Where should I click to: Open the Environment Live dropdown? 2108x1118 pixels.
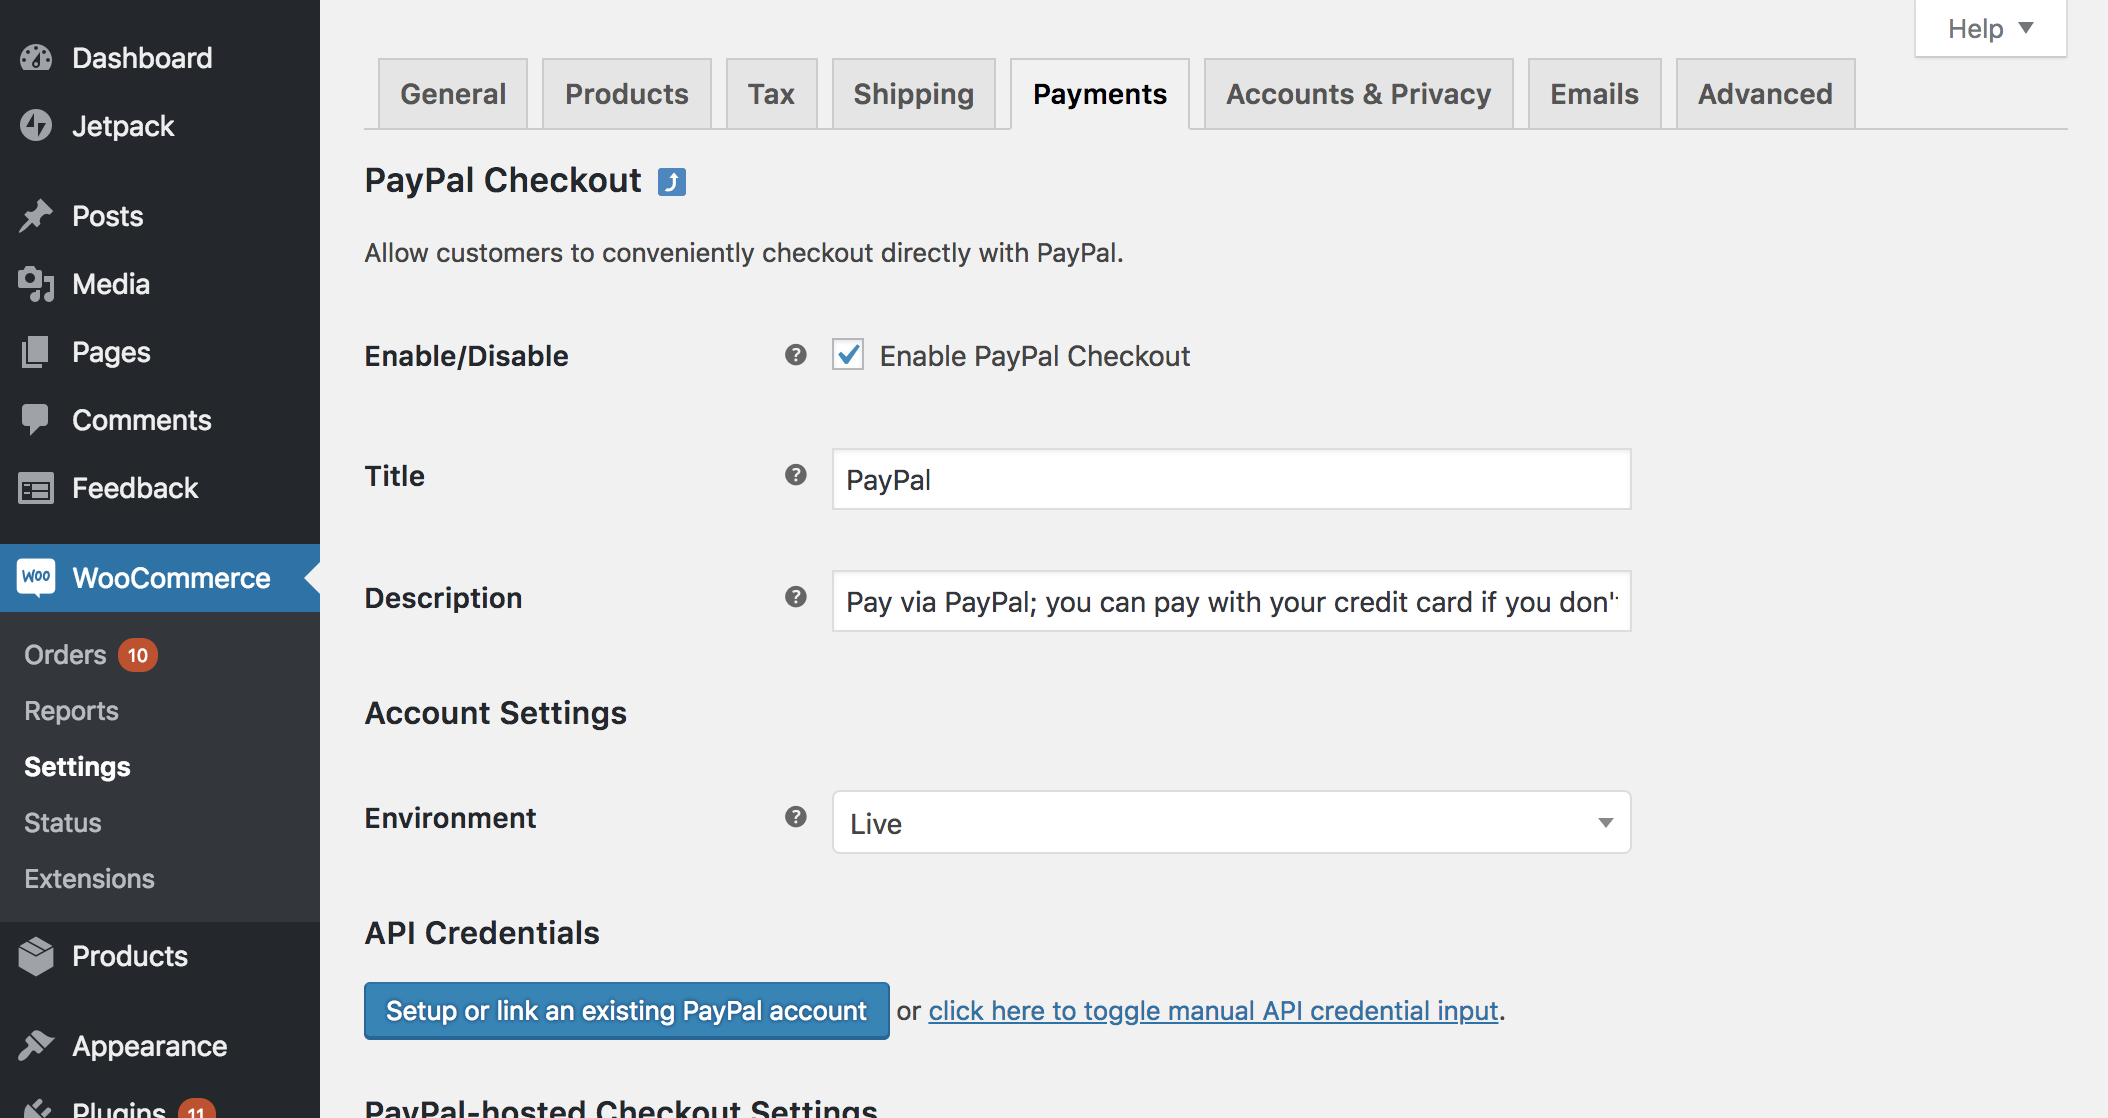point(1231,823)
